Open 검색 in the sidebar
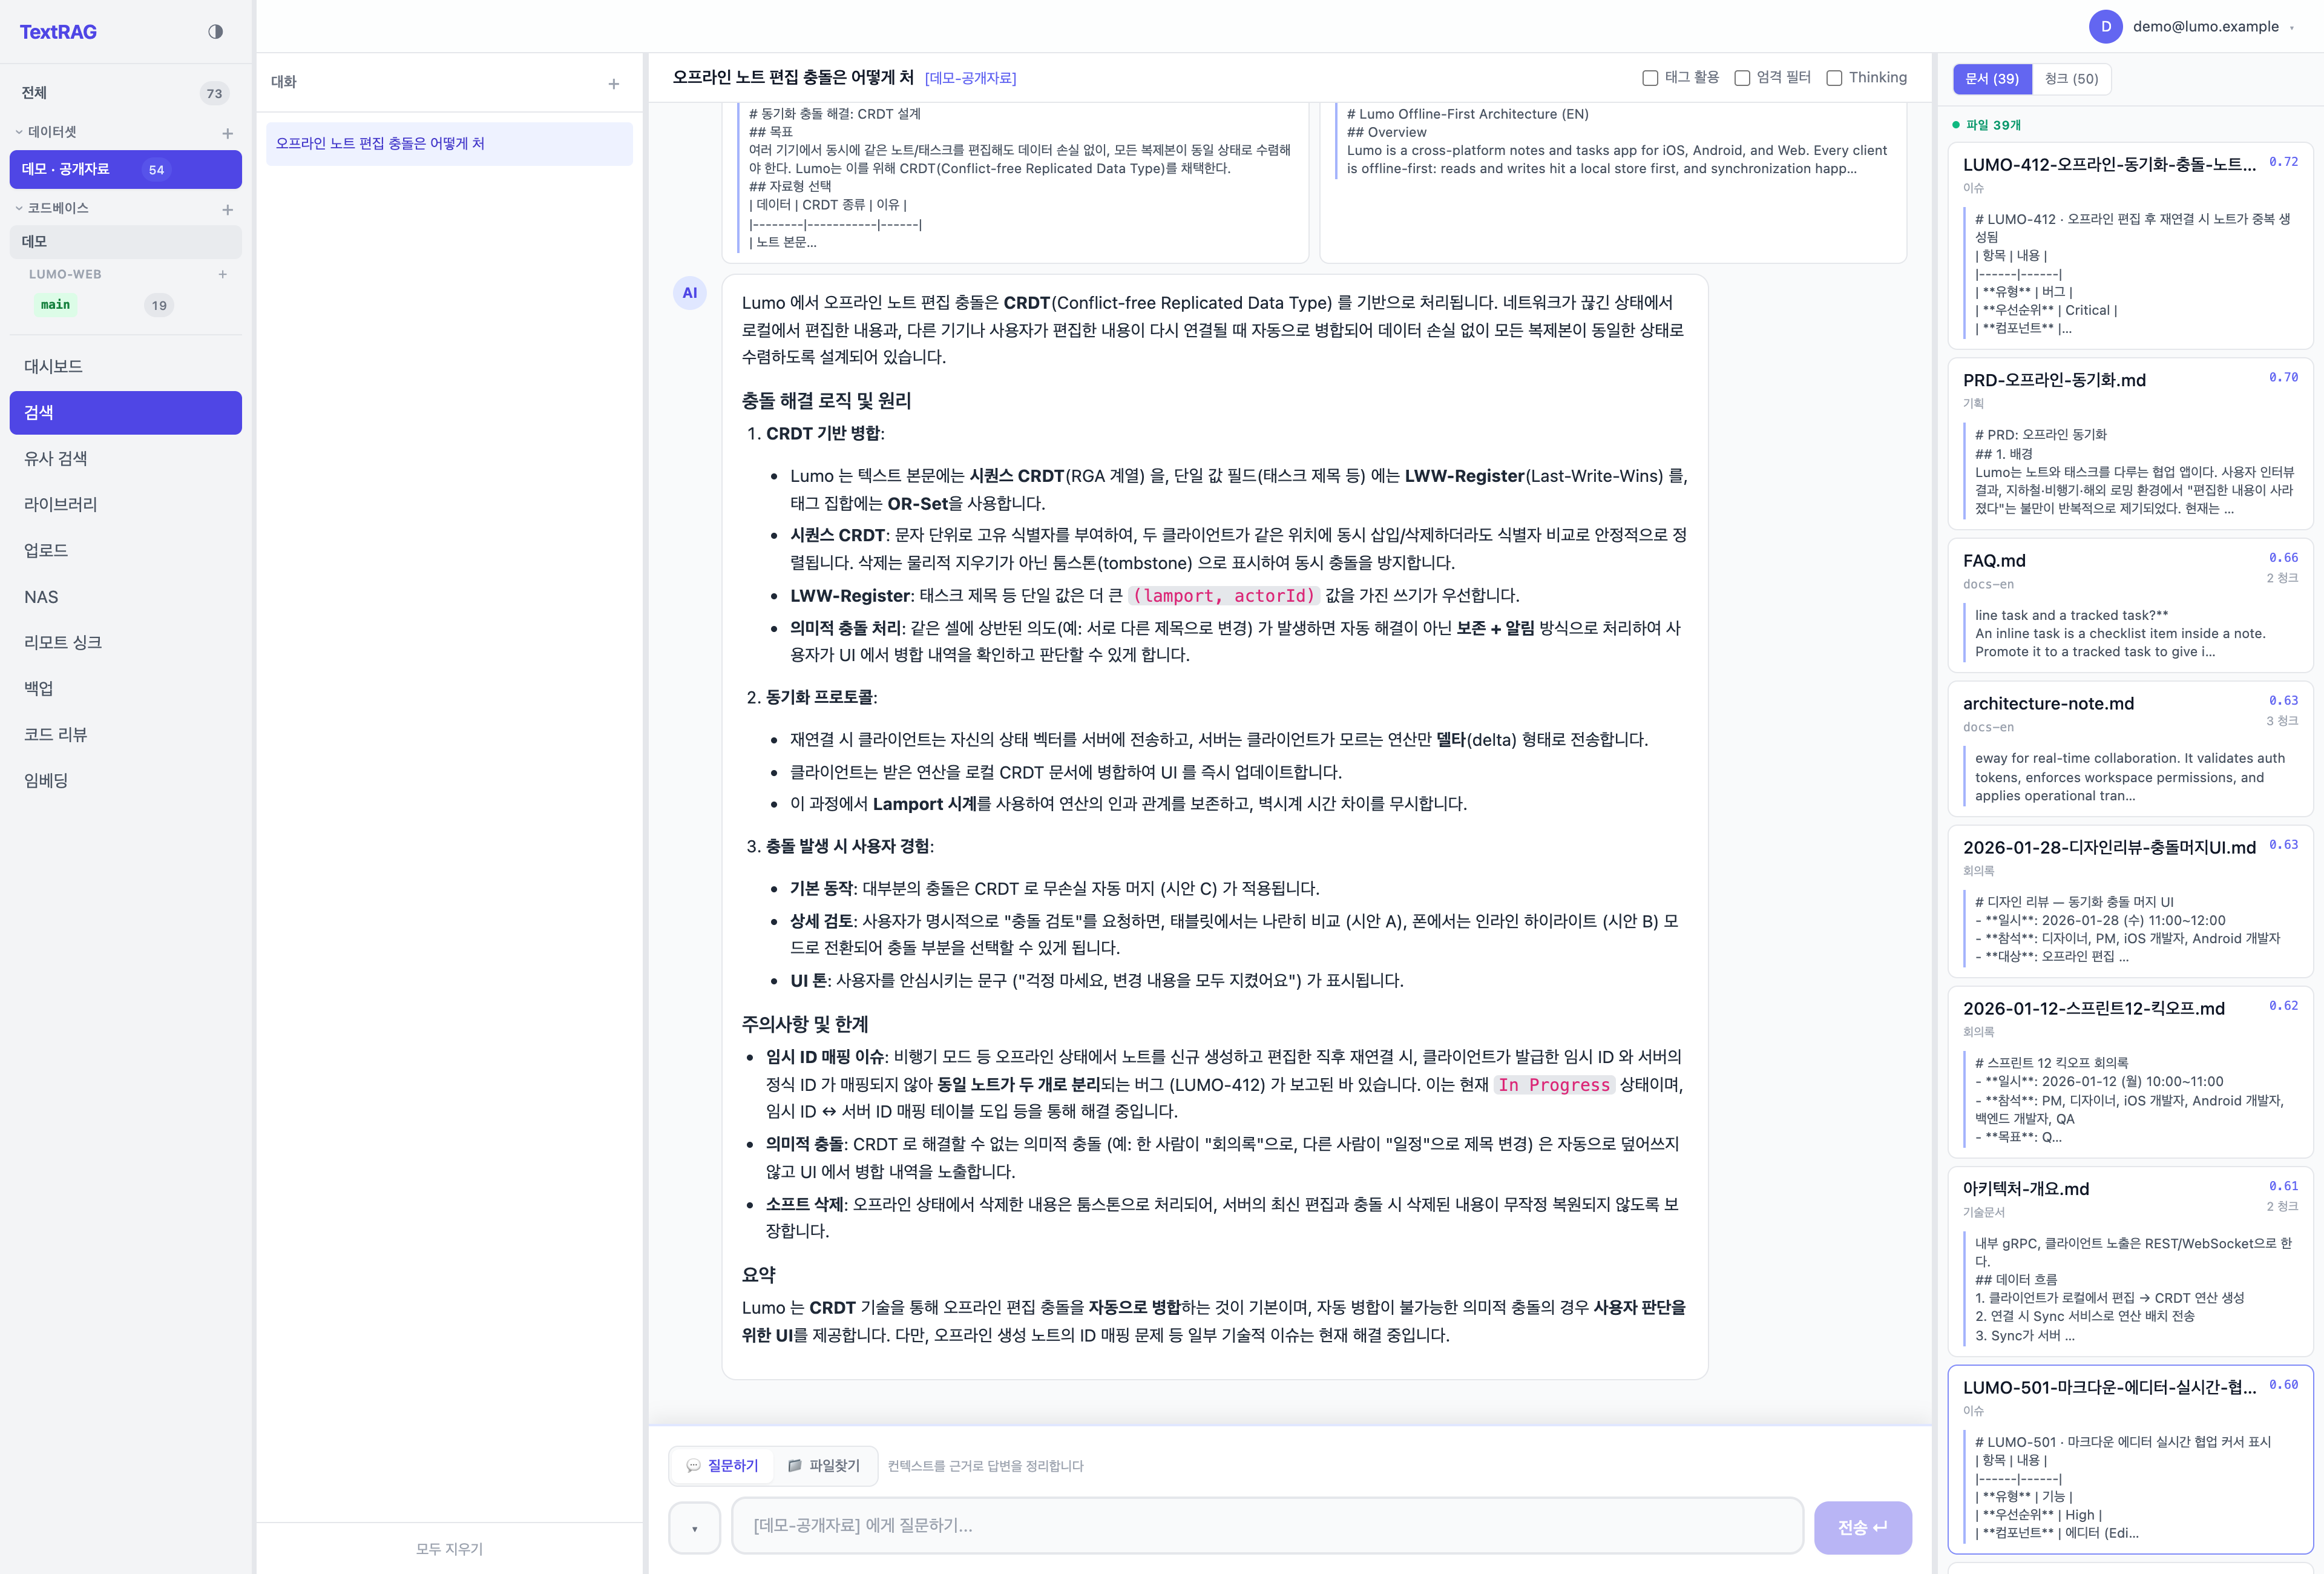 (x=126, y=413)
